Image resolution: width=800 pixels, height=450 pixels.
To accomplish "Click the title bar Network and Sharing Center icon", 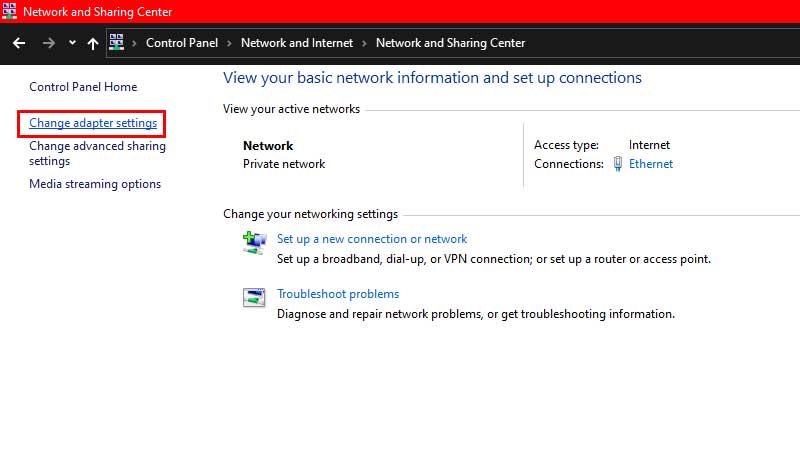I will pos(10,11).
